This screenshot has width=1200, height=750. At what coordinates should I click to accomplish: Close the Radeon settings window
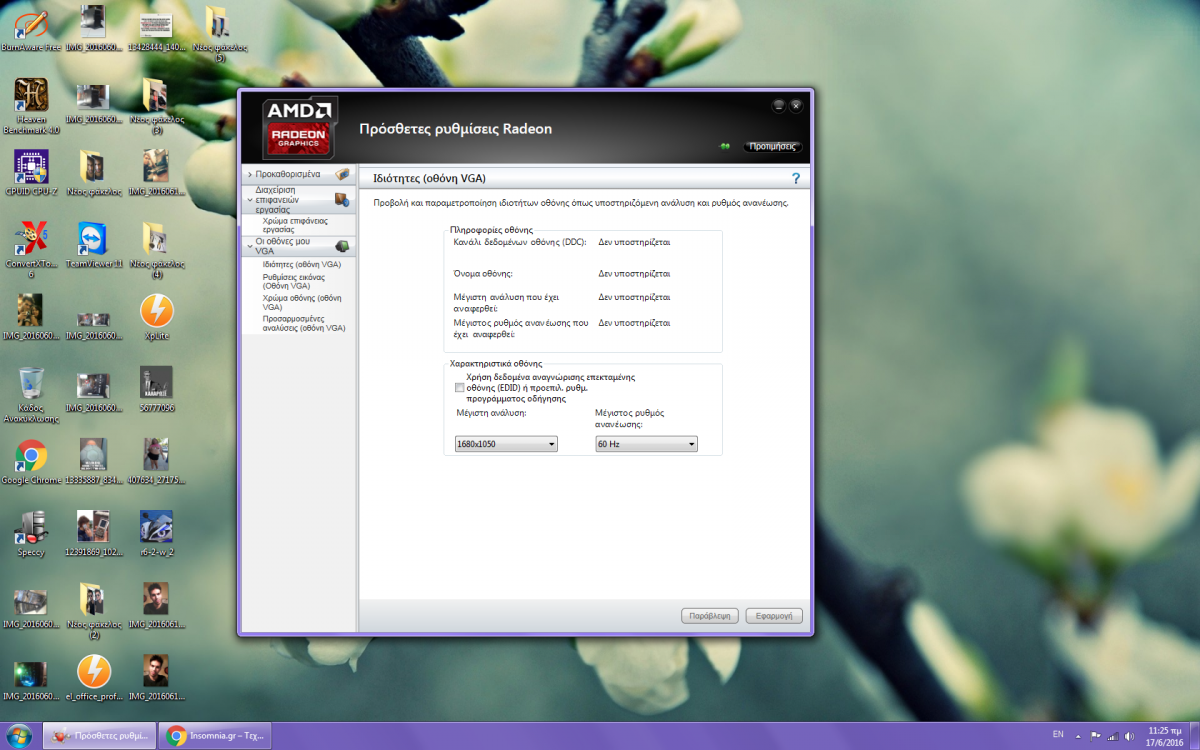point(796,106)
